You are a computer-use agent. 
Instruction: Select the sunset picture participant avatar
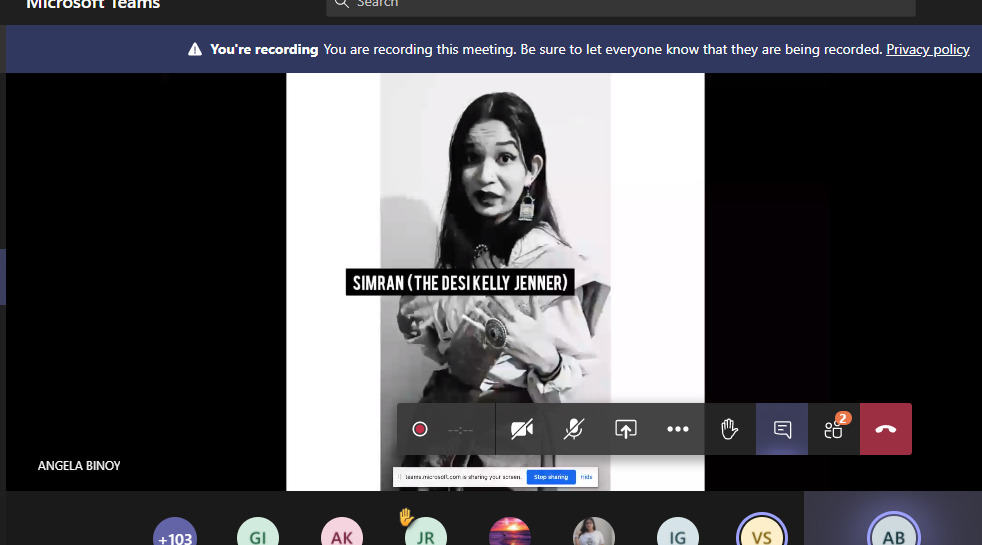(x=509, y=534)
